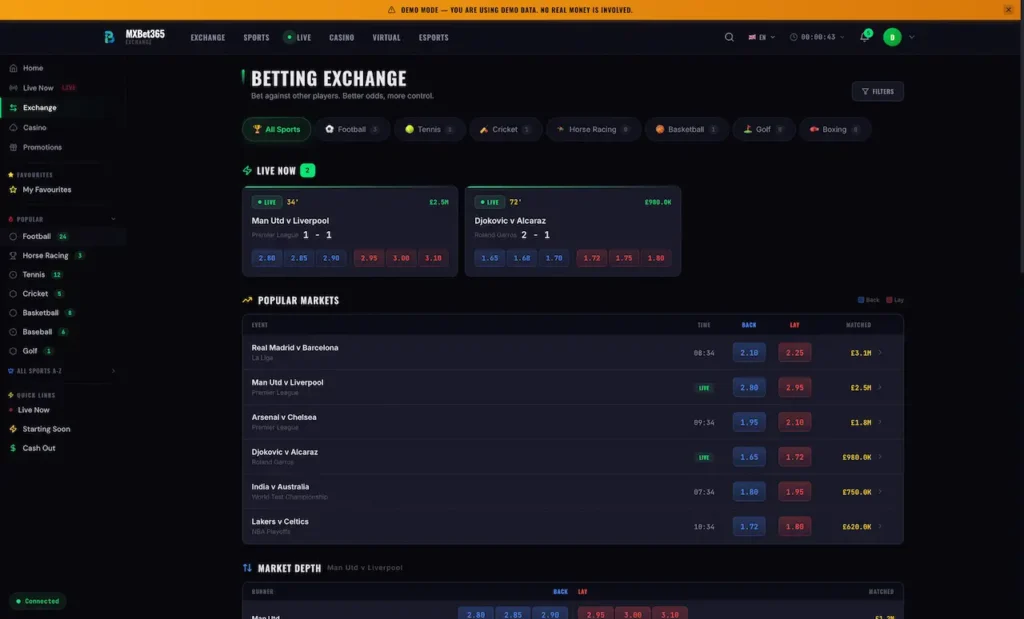Open the Filters button
Screen dimensions: 1024x619
click(x=877, y=91)
